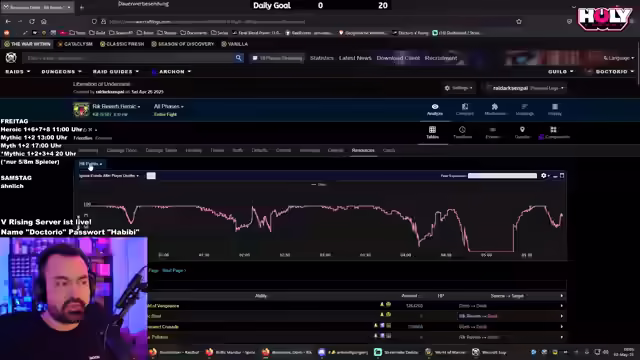Click the Warcraft Logs site logo

(x=11, y=58)
